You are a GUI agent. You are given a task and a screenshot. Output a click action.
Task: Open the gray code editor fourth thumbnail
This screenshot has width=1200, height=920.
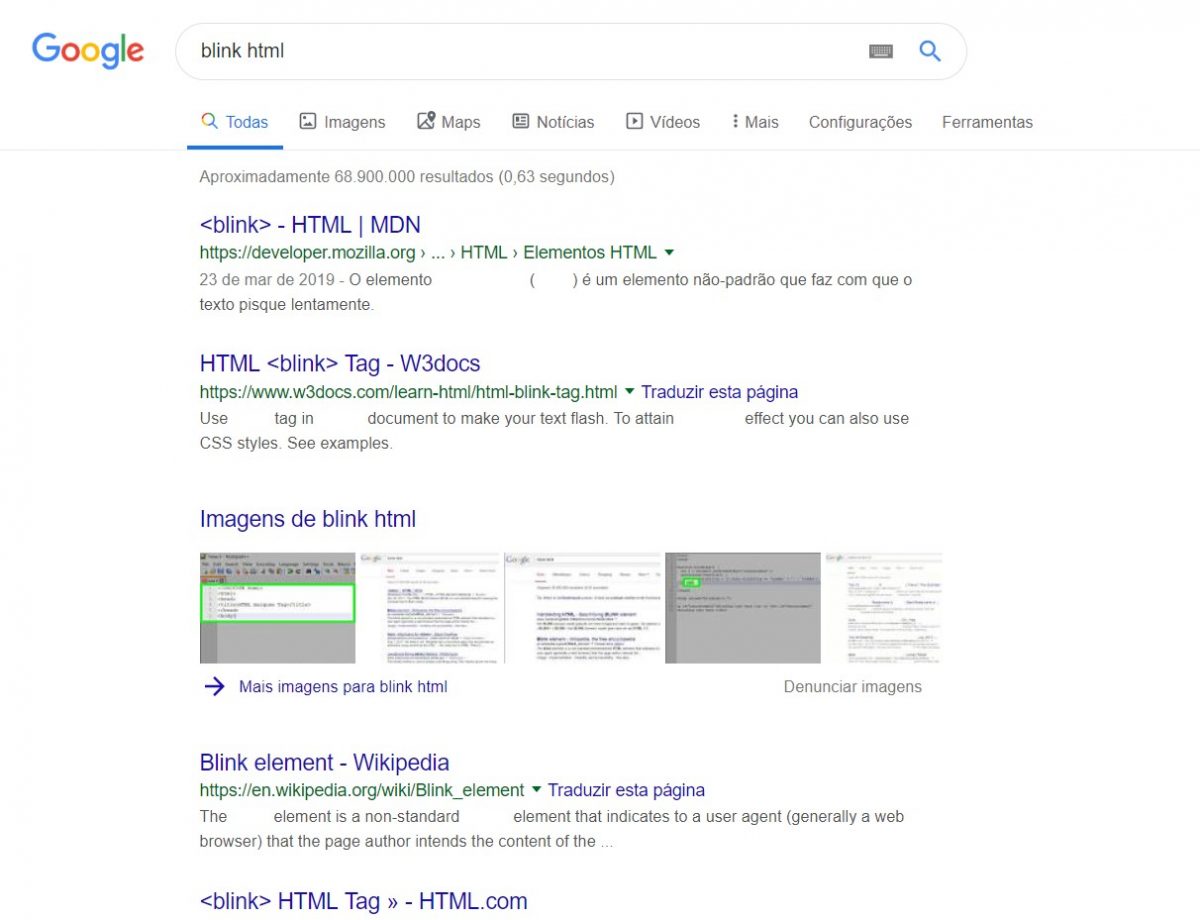point(743,607)
